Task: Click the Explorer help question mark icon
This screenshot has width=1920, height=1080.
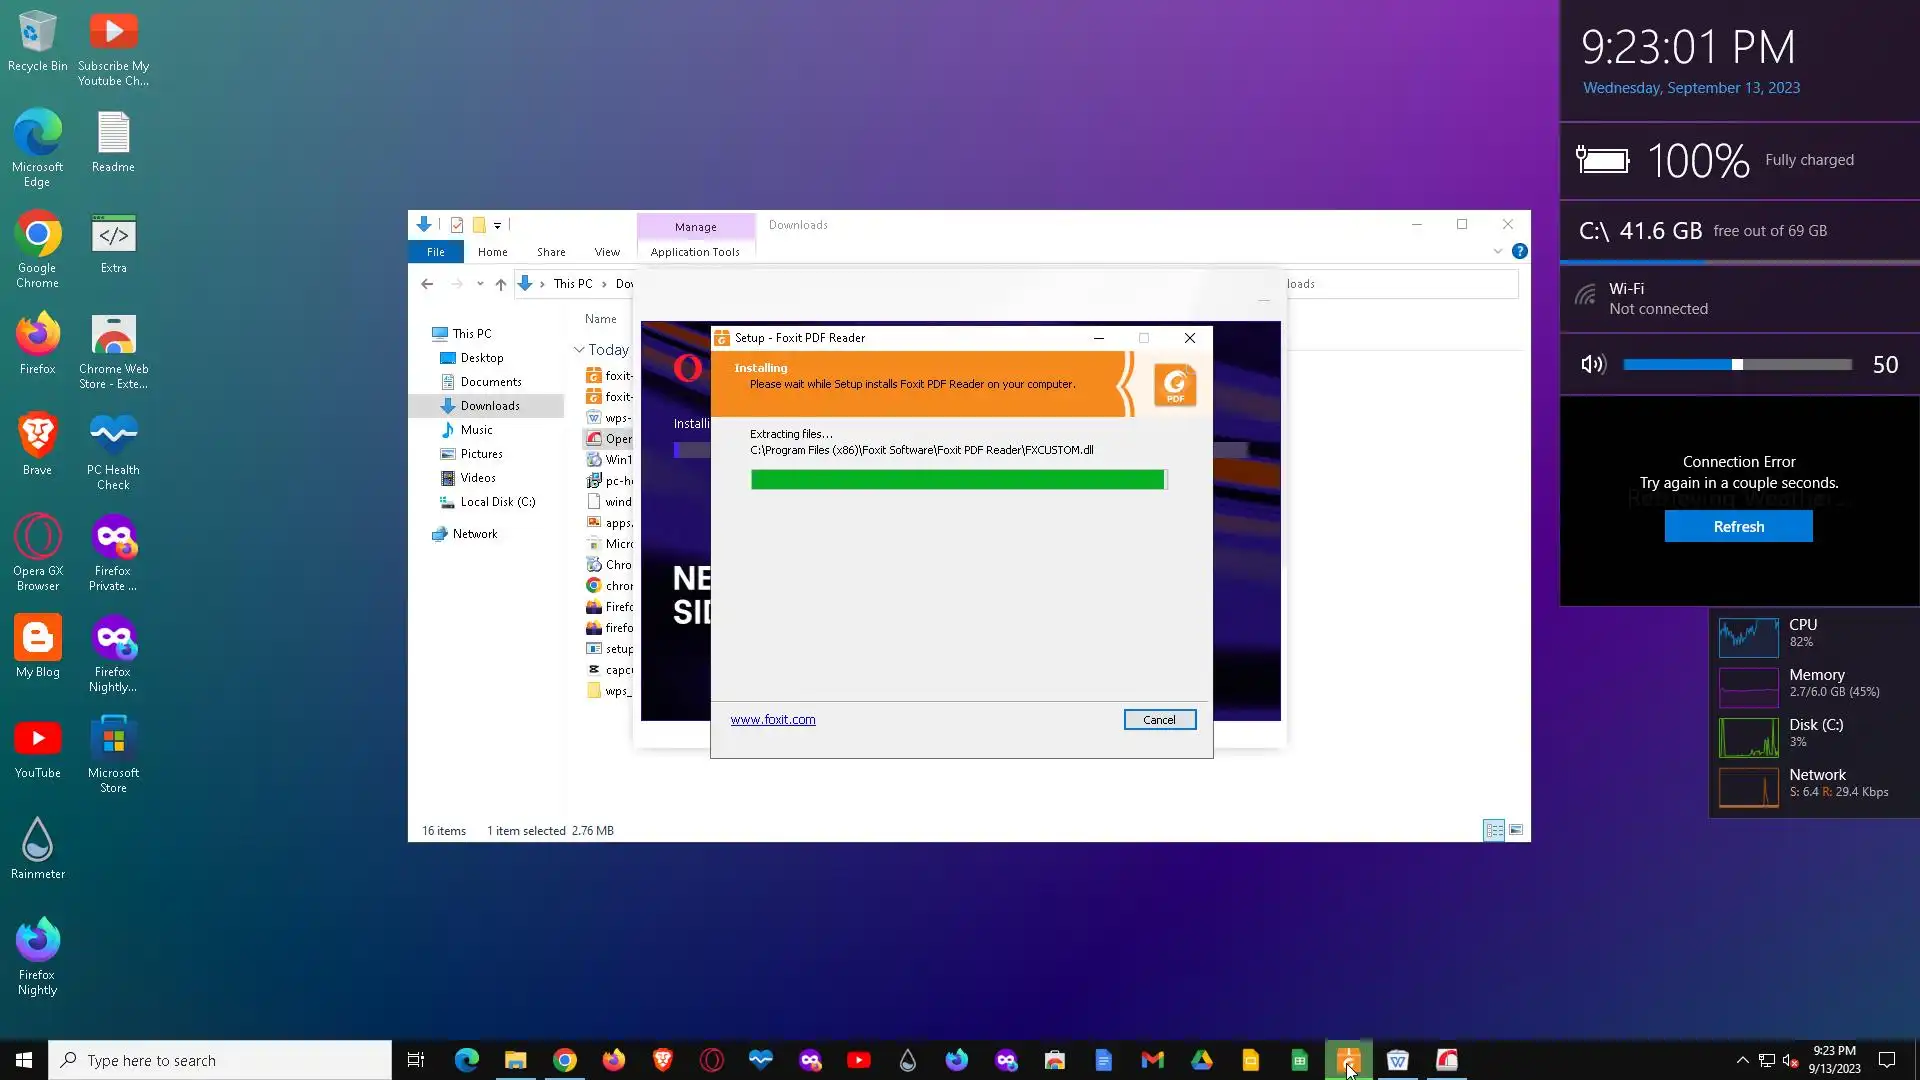Action: (1519, 252)
